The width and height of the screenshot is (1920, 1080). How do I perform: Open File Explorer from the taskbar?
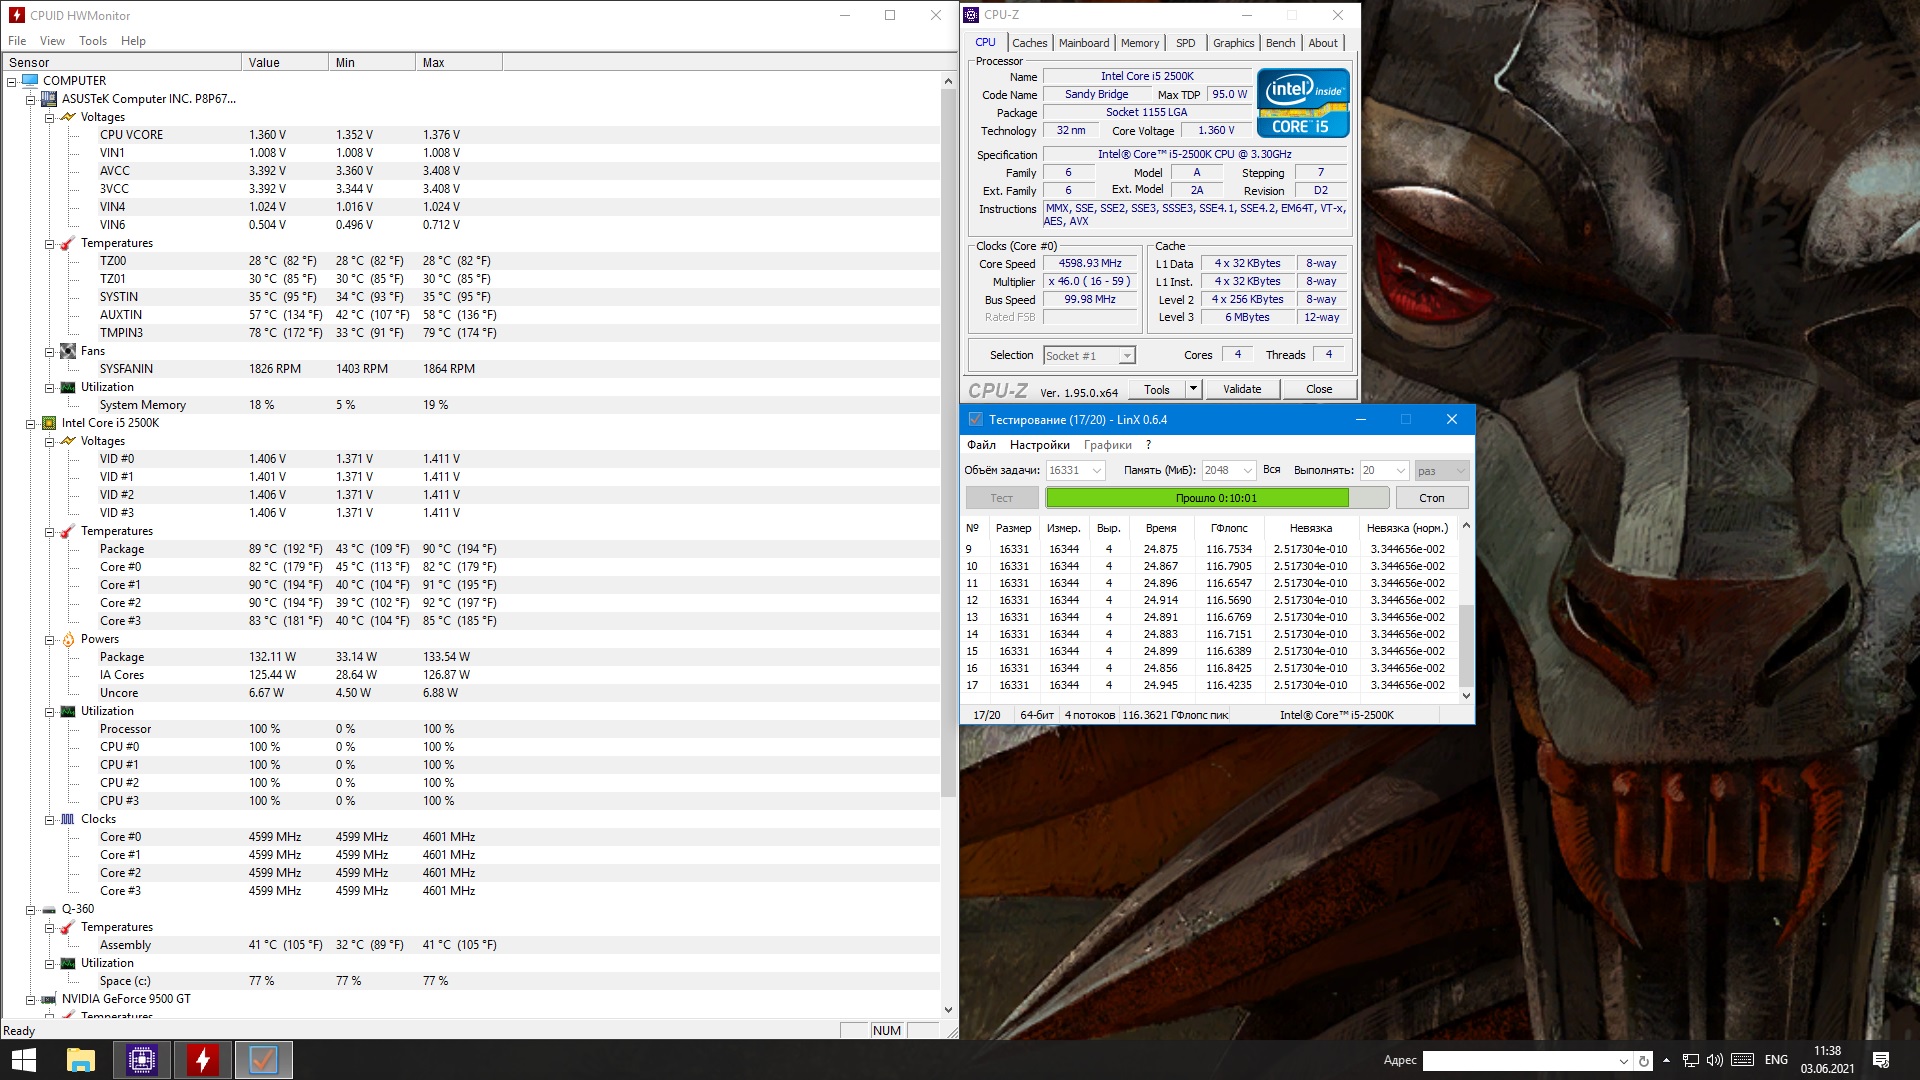[x=80, y=1059]
